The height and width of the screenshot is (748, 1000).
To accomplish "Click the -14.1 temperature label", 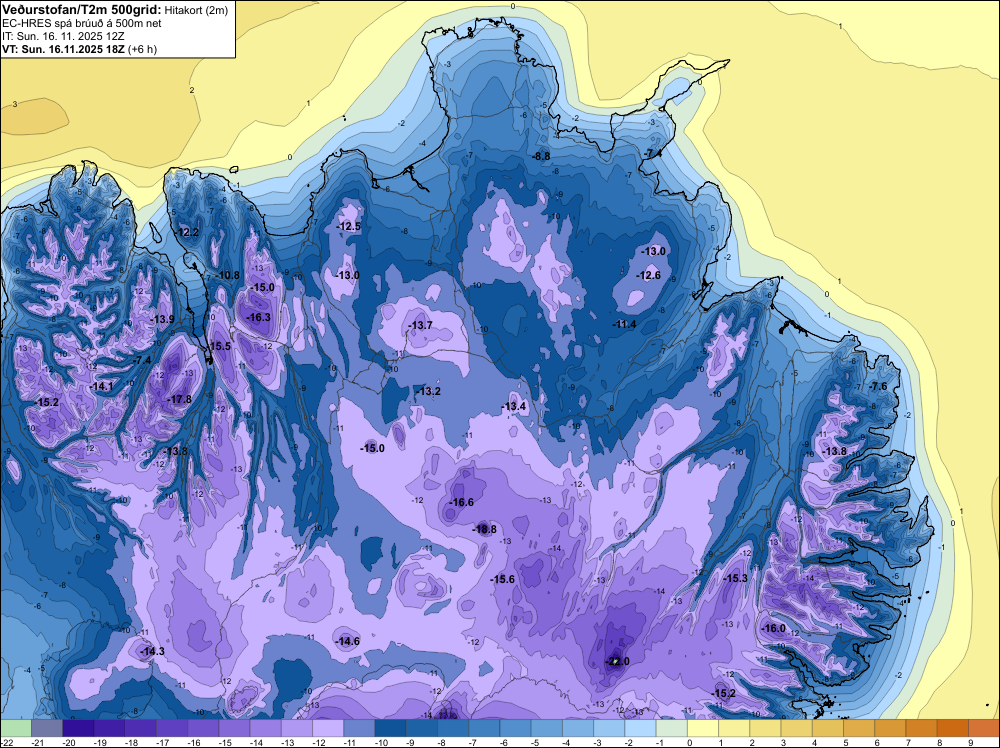I will 101,386.
